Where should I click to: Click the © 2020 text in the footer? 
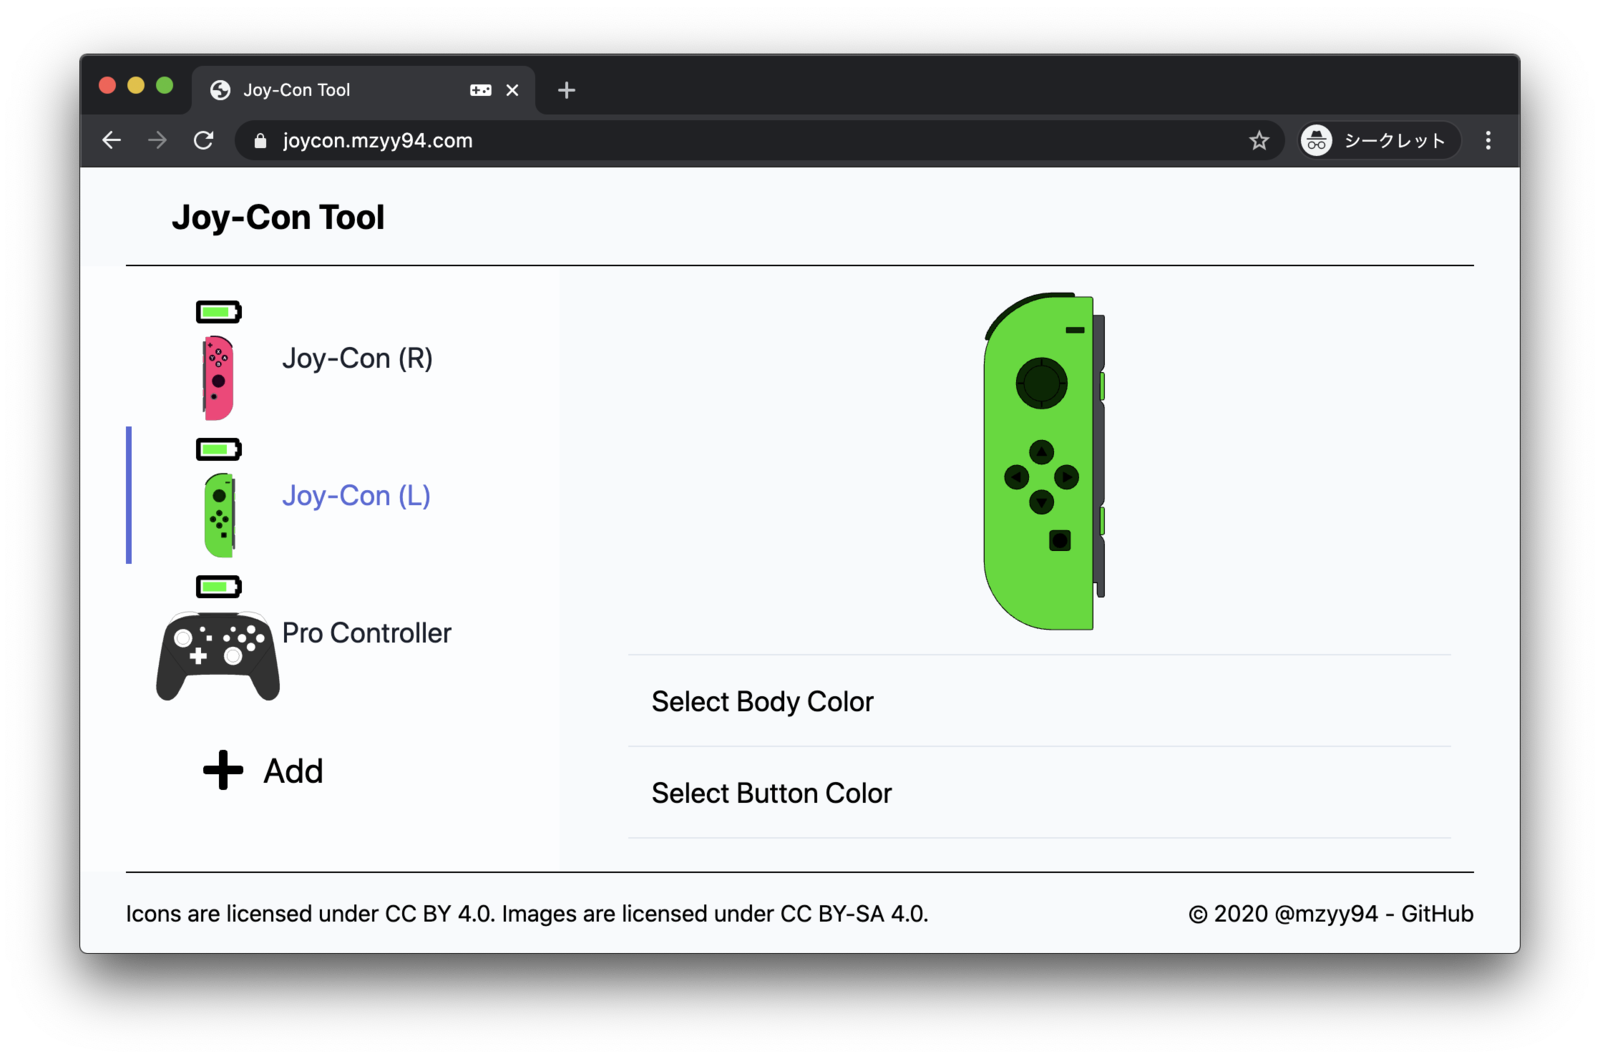(x=1228, y=914)
